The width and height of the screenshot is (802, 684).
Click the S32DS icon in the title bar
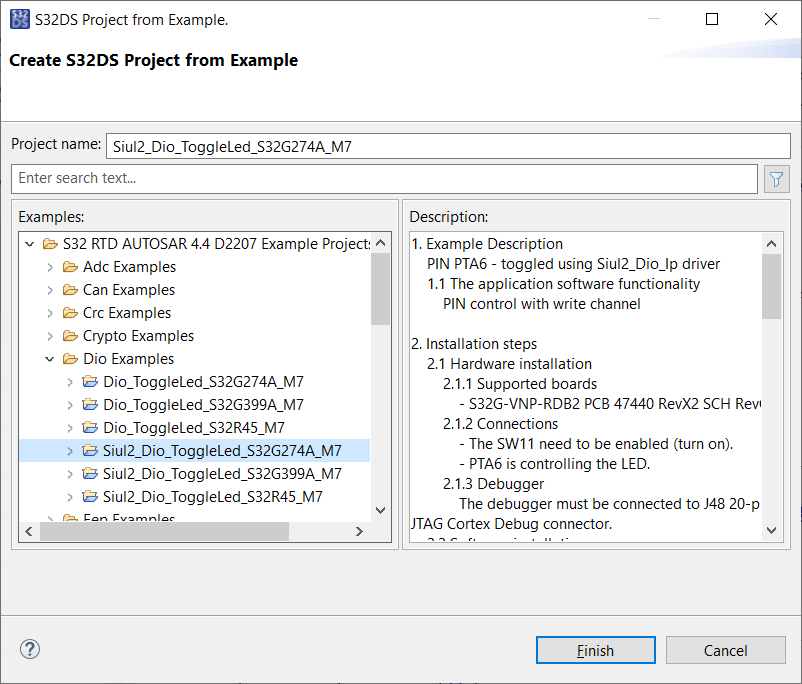click(x=19, y=18)
